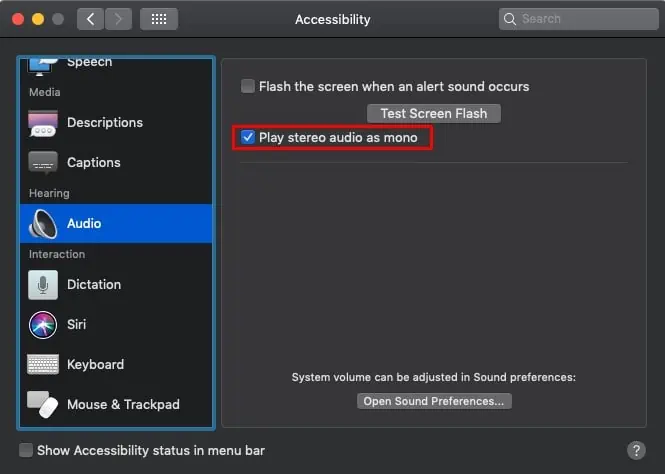Click the Speech display icon
The height and width of the screenshot is (474, 665).
click(43, 65)
